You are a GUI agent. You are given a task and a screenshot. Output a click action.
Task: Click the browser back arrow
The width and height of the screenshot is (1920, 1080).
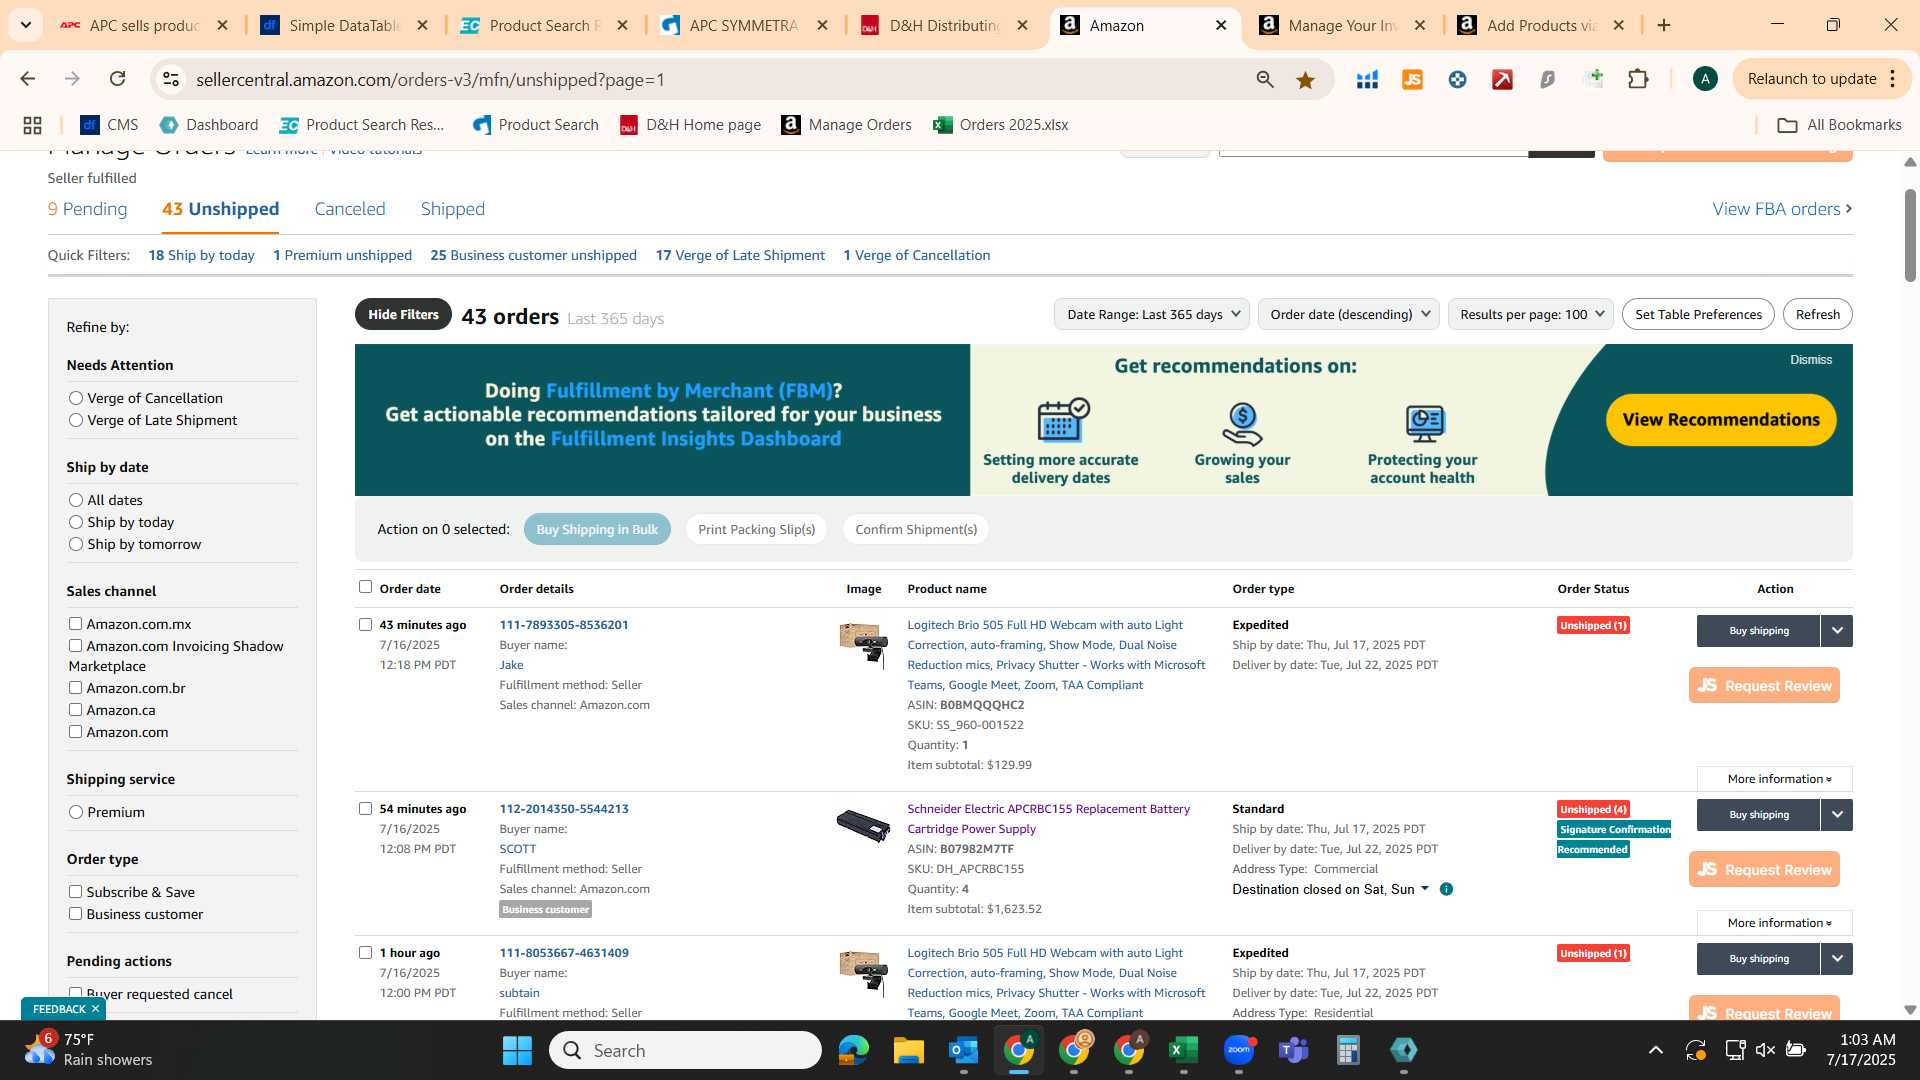[x=28, y=79]
